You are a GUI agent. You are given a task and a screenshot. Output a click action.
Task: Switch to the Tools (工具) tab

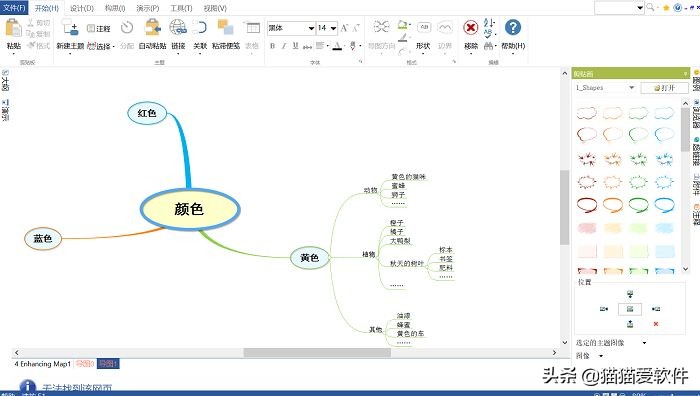[181, 8]
